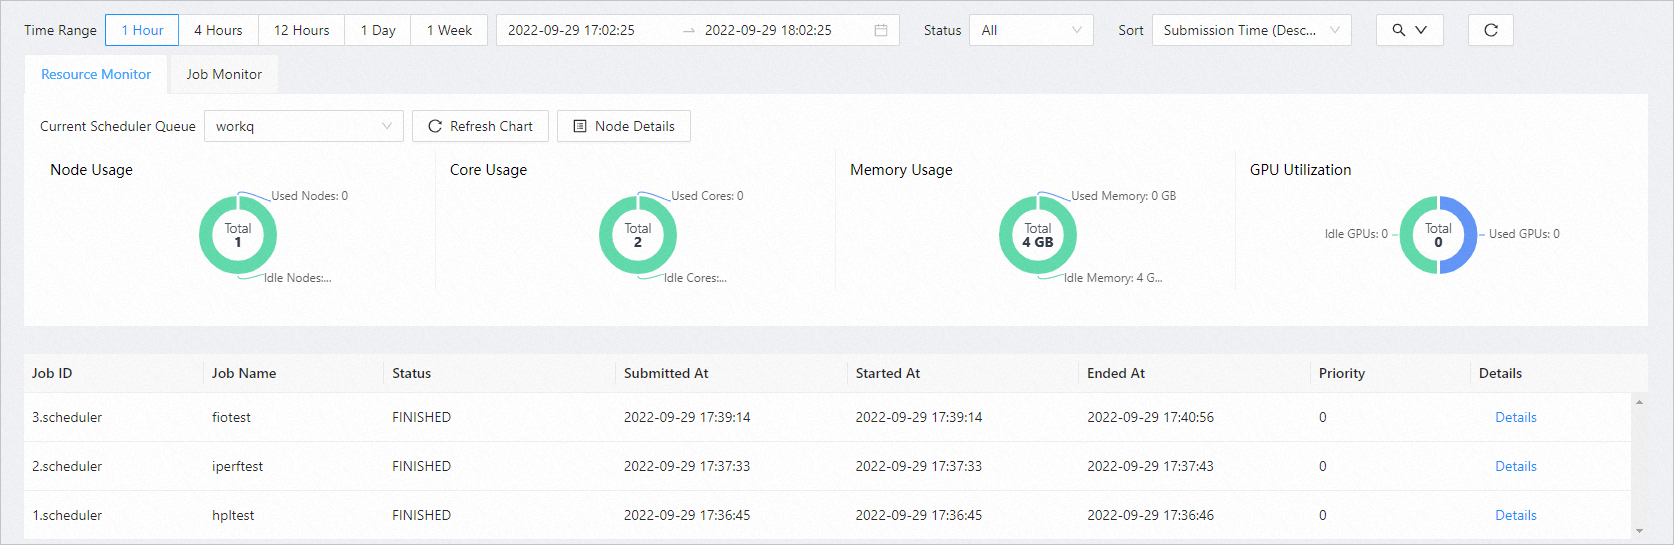Image resolution: width=1674 pixels, height=545 pixels.
Task: Click the Used Memory: 0 GB label
Action: tap(1124, 196)
